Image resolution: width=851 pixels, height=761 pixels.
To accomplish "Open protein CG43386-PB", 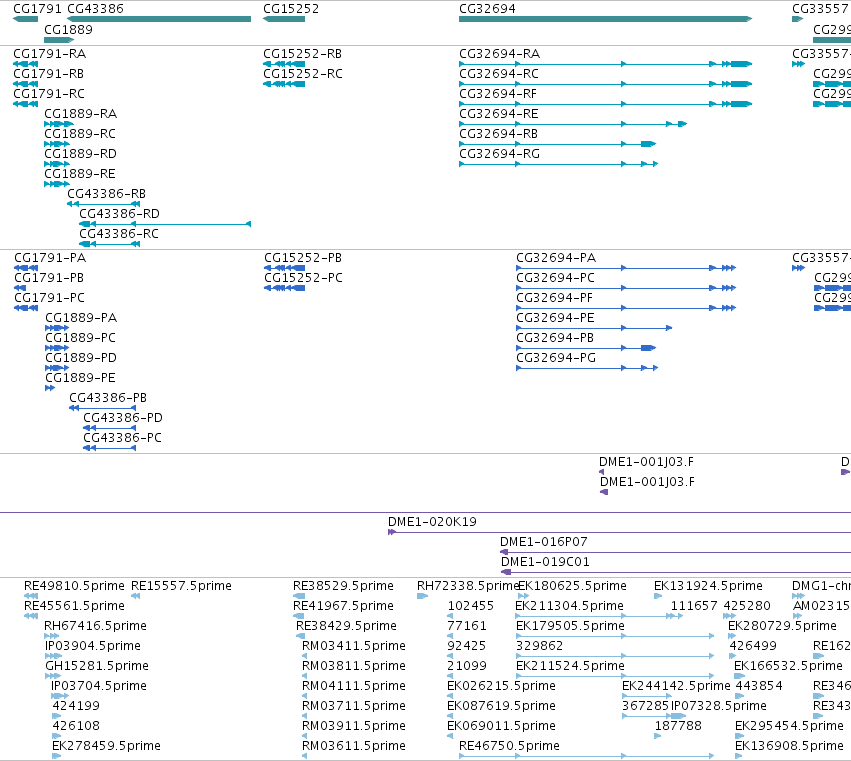I will point(108,398).
